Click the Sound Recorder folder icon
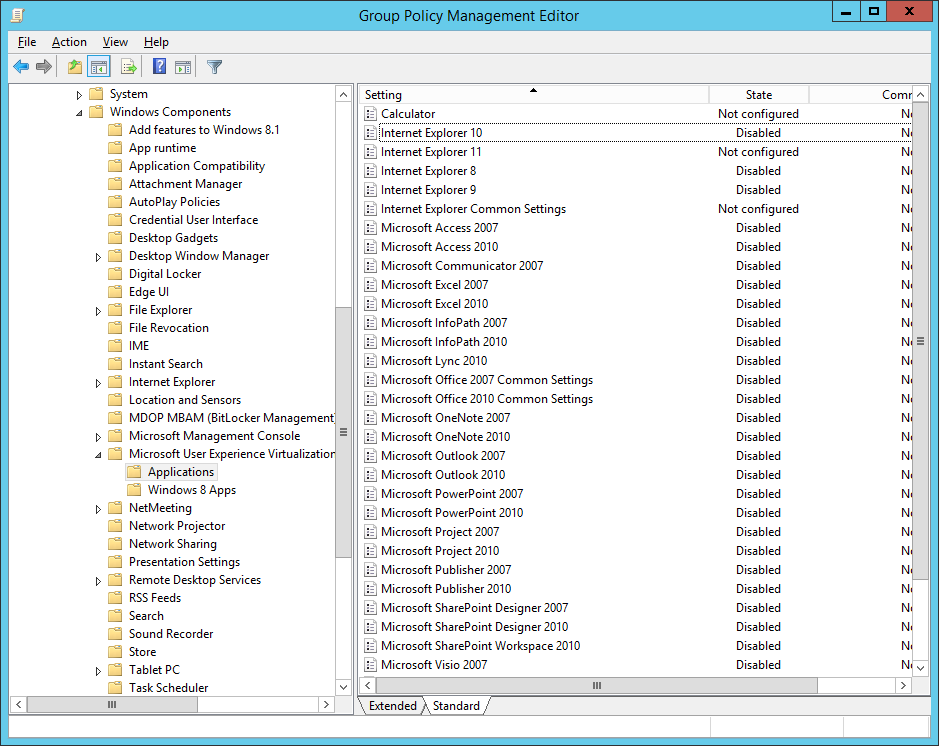 [x=115, y=633]
